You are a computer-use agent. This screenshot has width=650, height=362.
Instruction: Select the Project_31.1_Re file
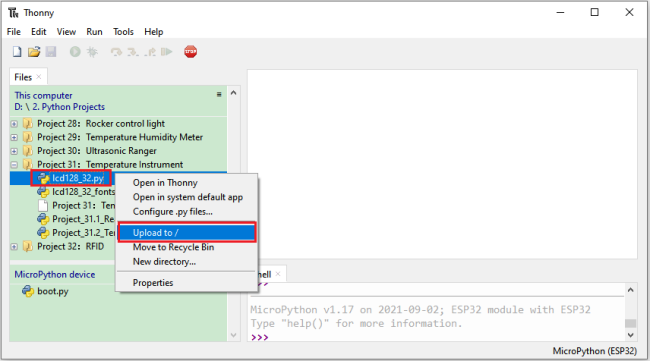83,219
